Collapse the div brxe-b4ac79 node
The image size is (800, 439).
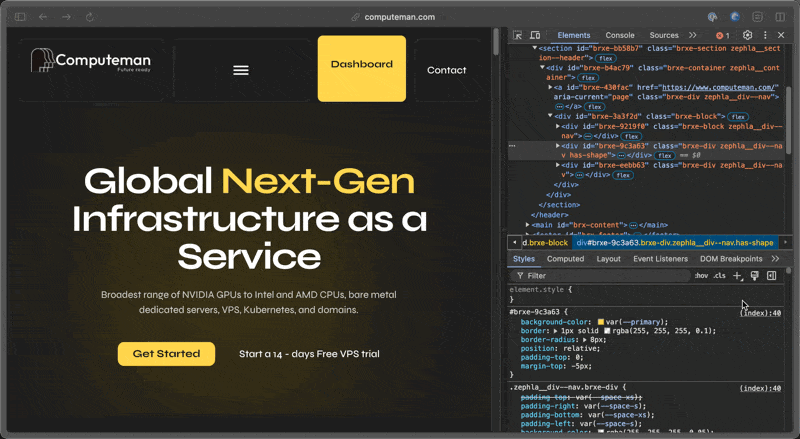(x=542, y=67)
